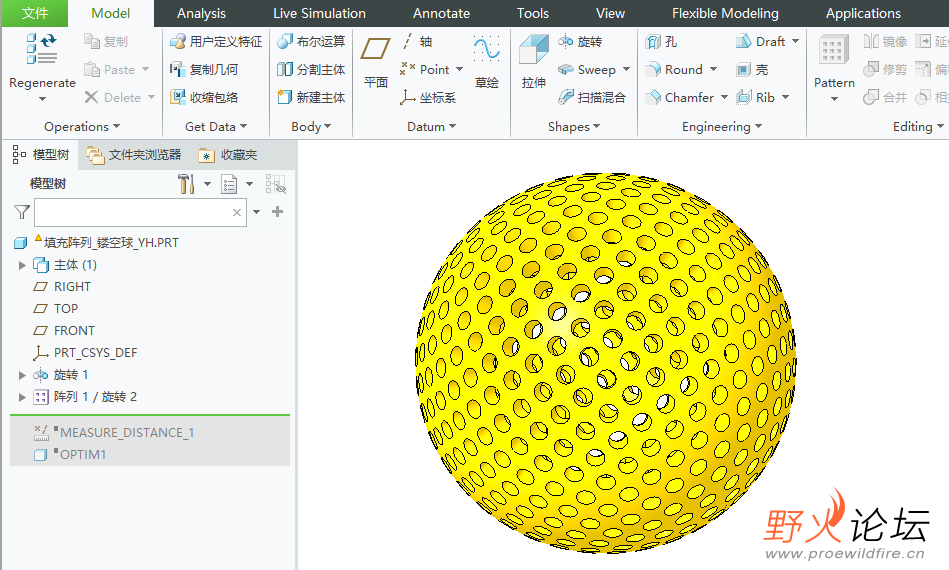Select the 轴 axis tool
The width and height of the screenshot is (949, 570).
click(416, 41)
